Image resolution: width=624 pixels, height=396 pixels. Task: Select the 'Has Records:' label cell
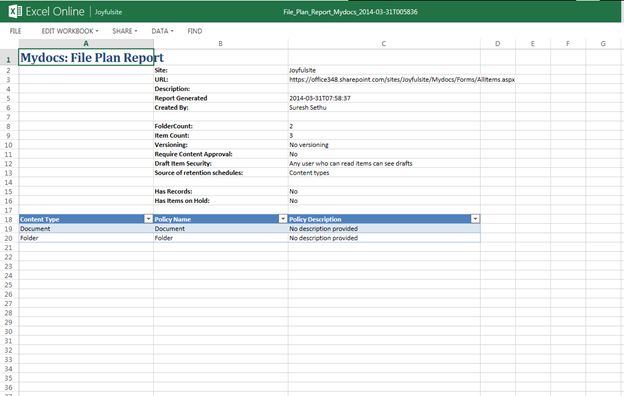(x=221, y=191)
